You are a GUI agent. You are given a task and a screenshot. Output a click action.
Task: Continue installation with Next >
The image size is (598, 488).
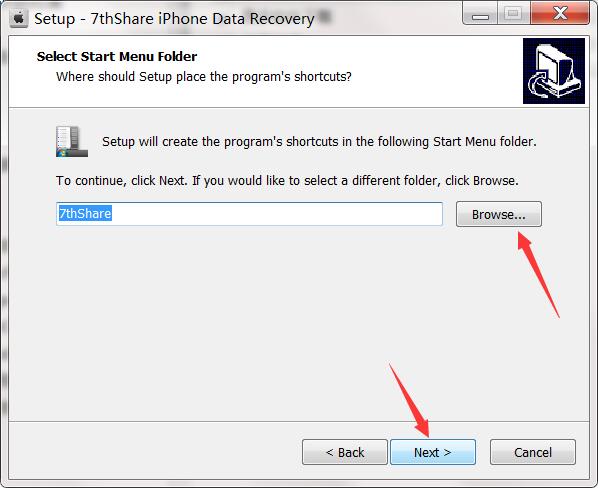tap(433, 452)
